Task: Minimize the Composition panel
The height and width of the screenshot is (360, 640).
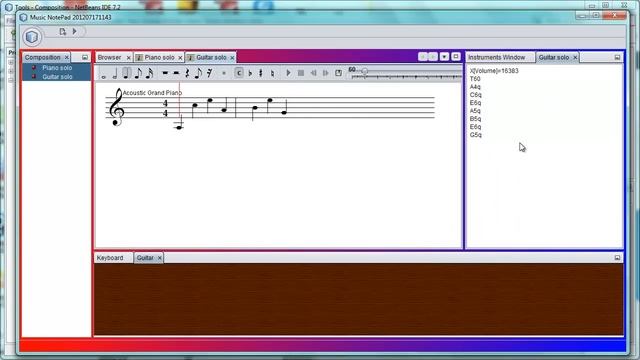Action: pyautogui.click(x=85, y=58)
